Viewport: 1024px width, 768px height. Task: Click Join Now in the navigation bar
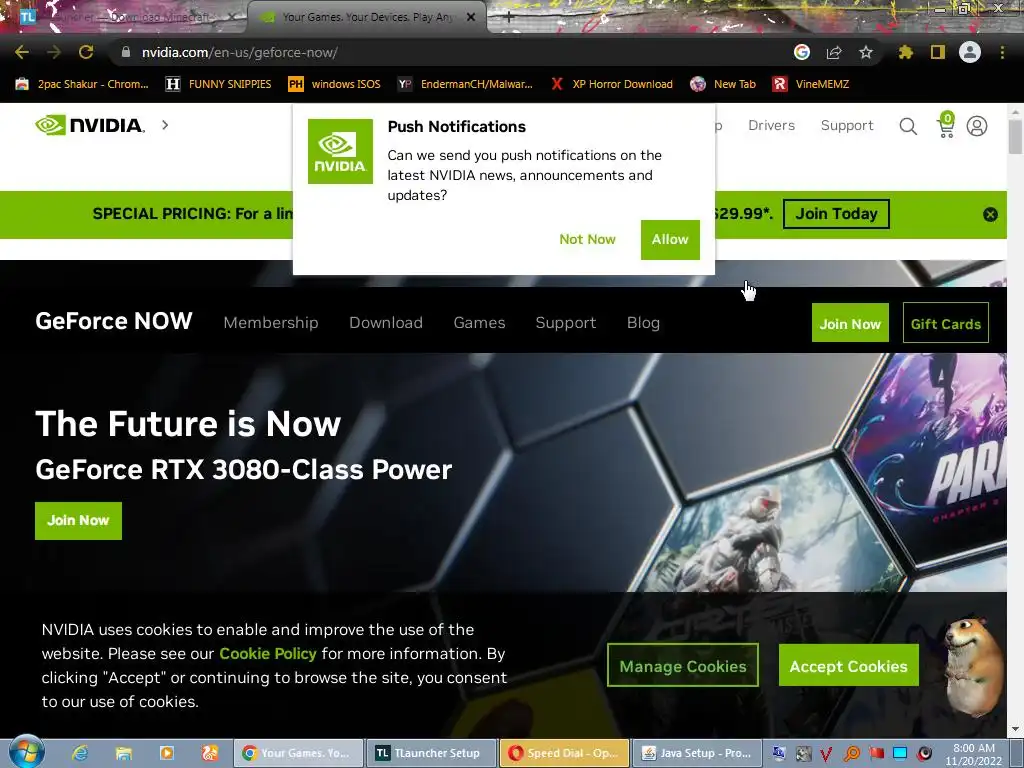coord(850,323)
